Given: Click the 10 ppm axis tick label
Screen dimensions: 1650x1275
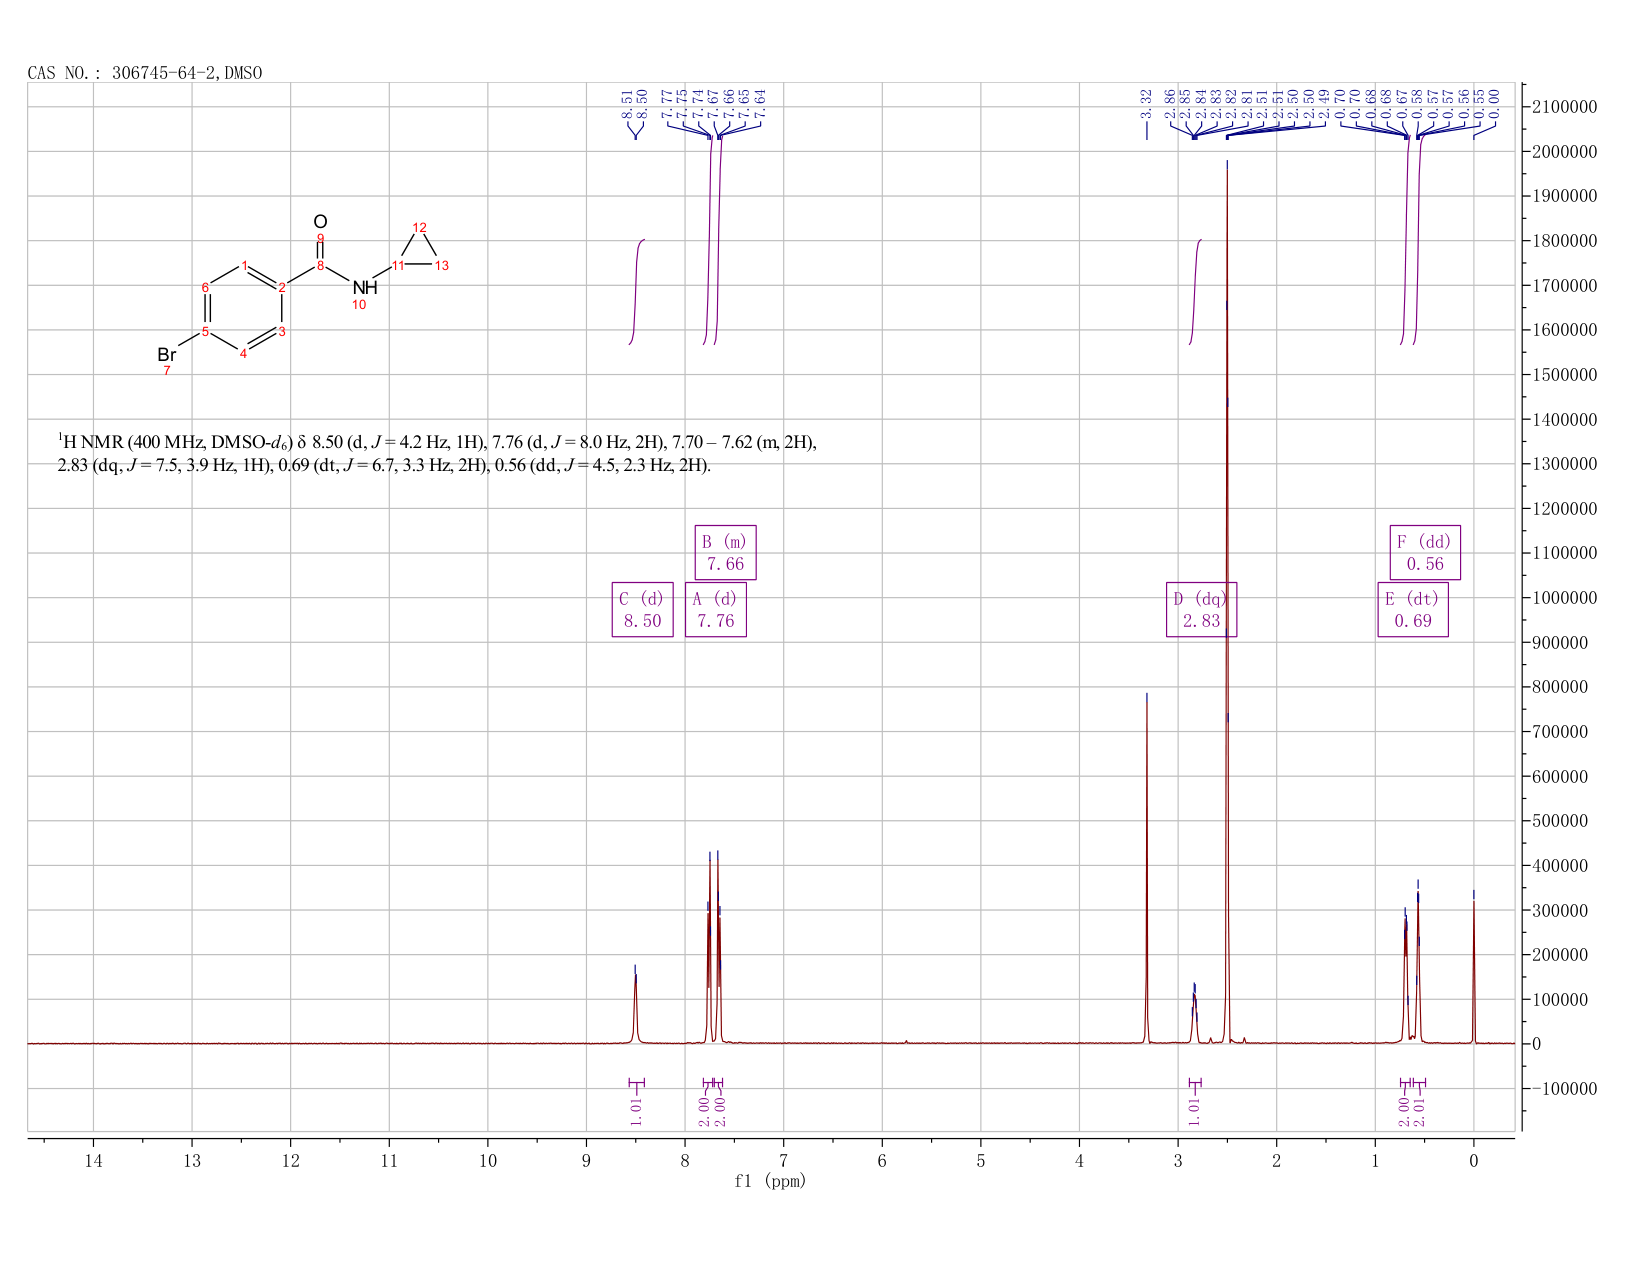Looking at the screenshot, I should coord(487,1161).
